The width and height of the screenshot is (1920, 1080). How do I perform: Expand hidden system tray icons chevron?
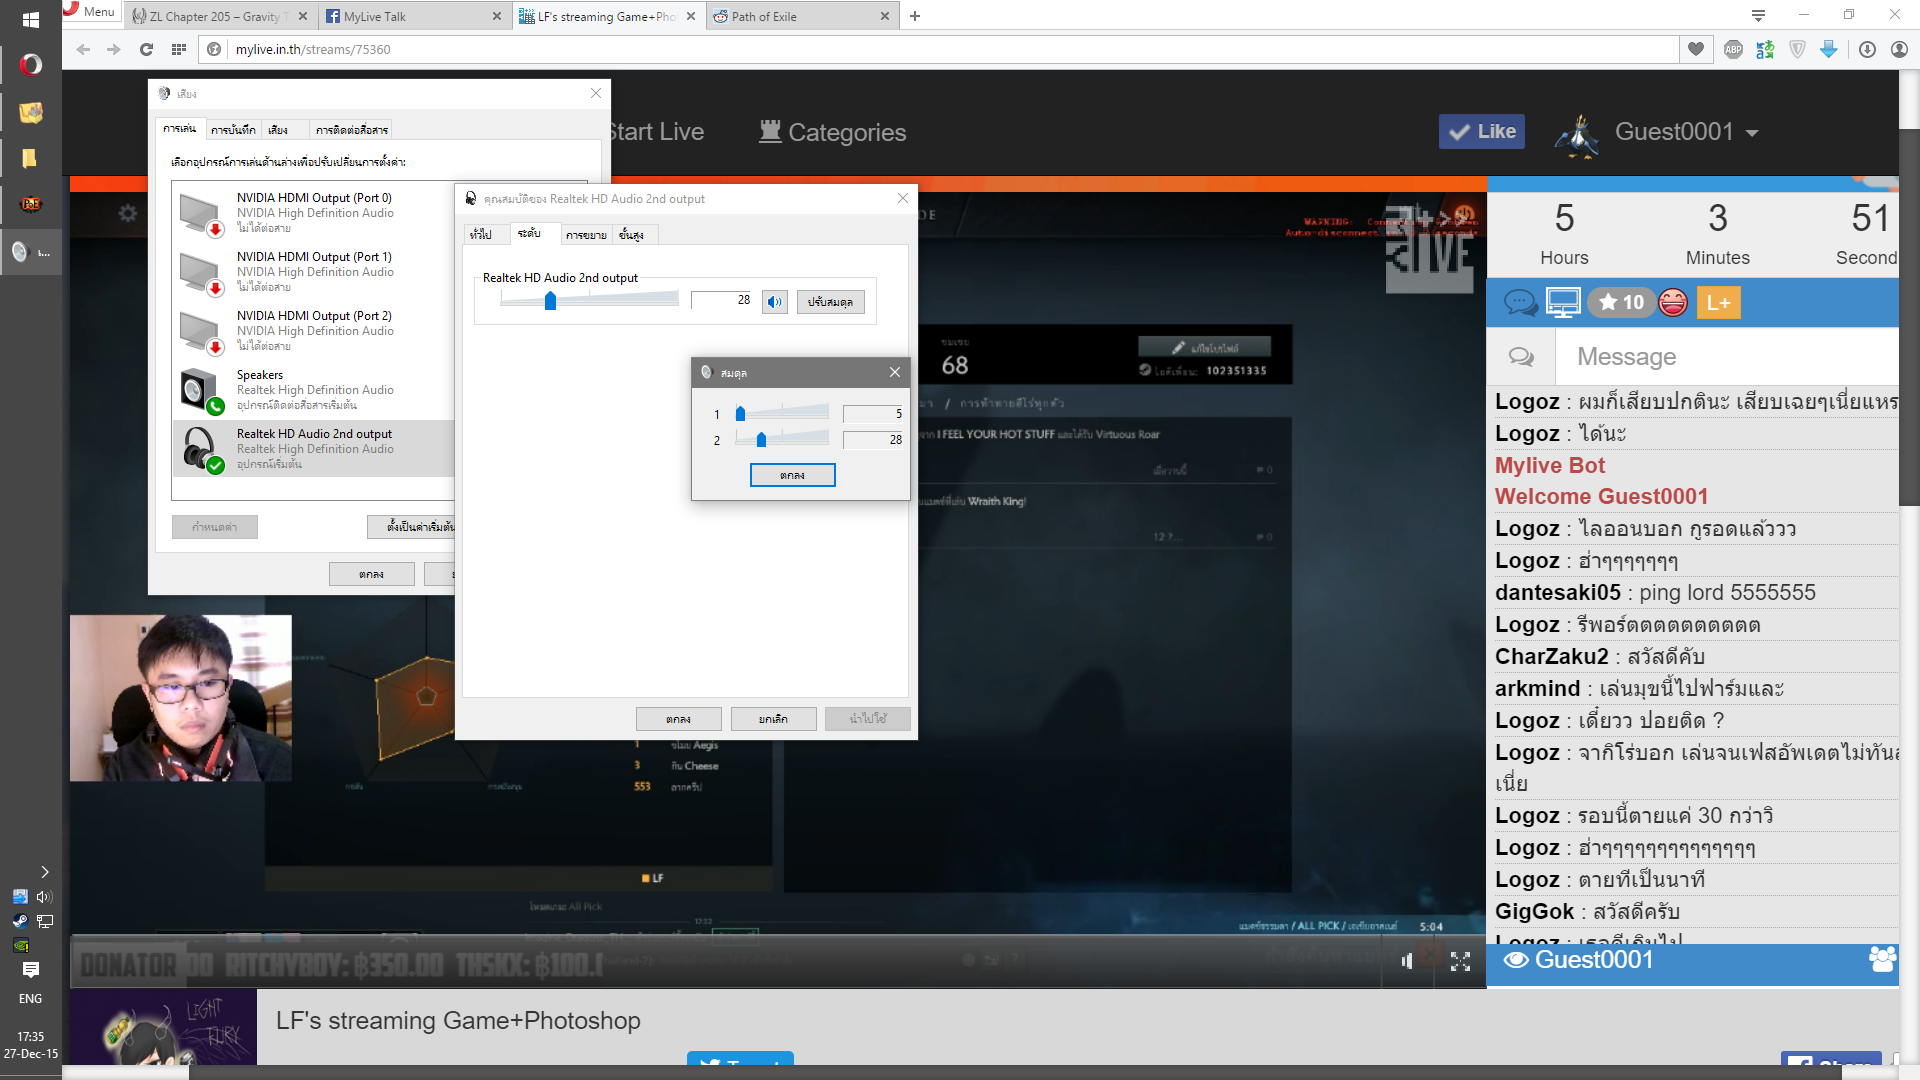point(44,872)
